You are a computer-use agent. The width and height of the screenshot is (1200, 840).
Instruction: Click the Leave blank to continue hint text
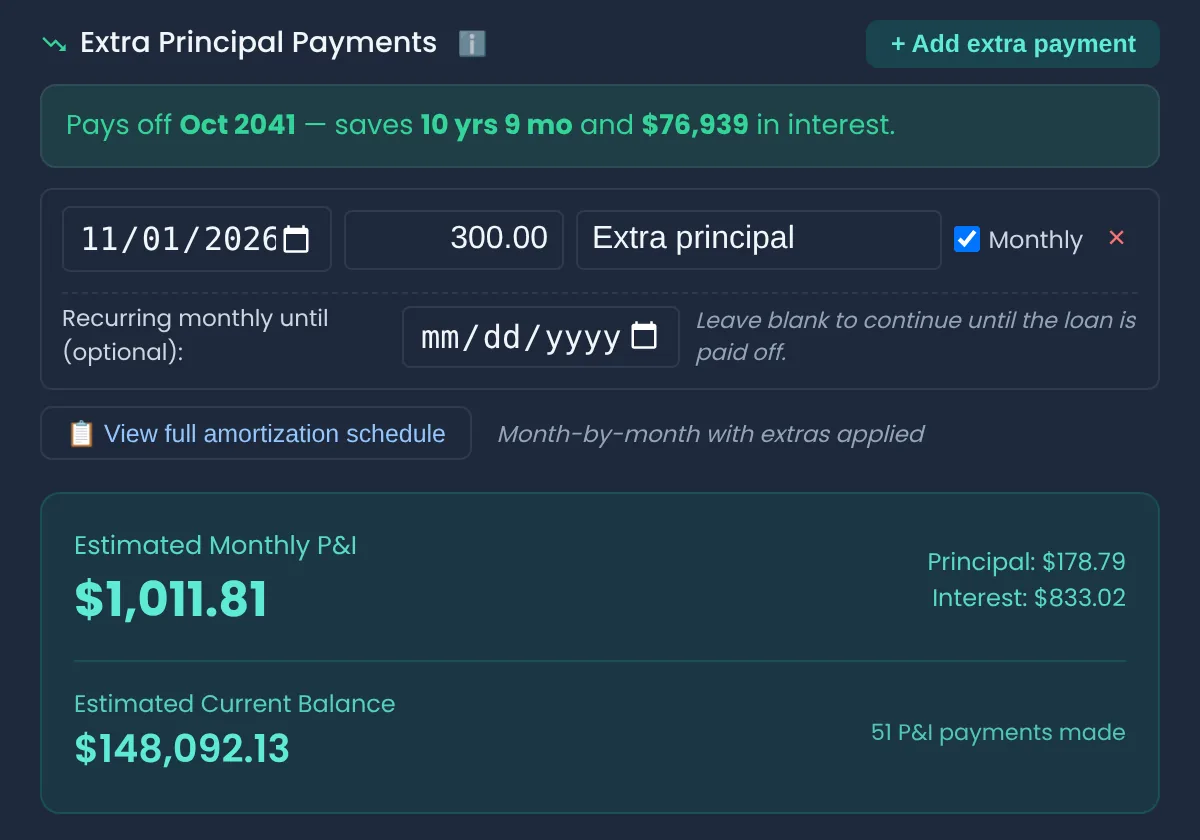(x=916, y=337)
